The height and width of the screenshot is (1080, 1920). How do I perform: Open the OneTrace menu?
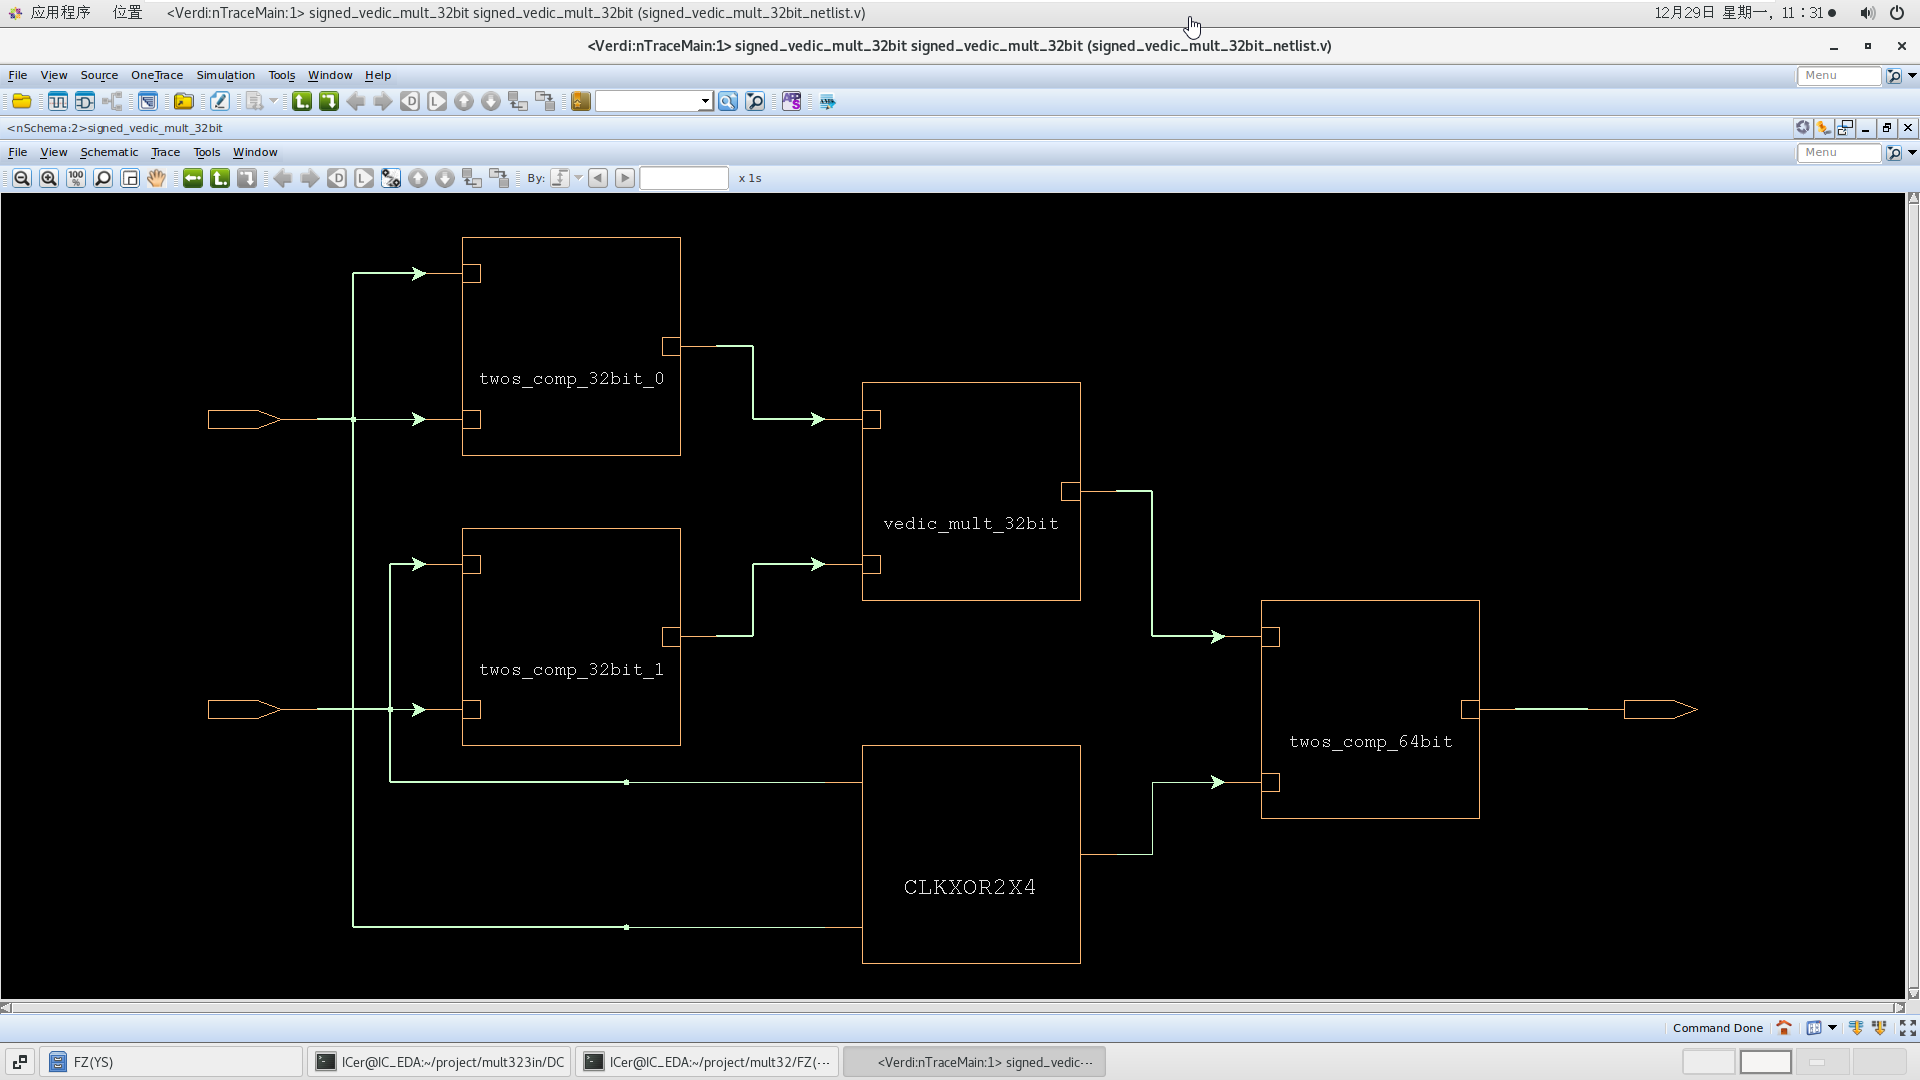[156, 75]
